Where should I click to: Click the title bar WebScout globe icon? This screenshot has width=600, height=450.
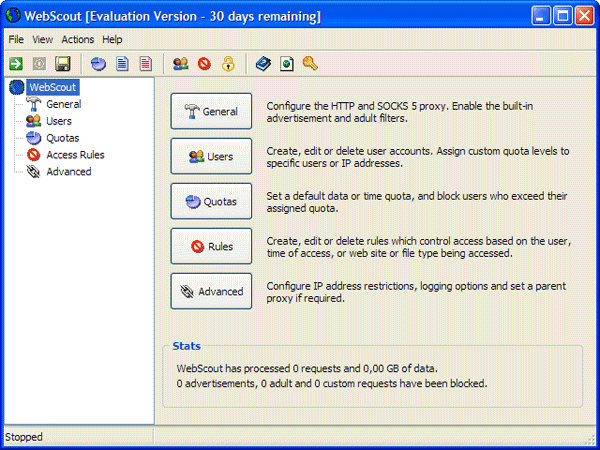[x=13, y=16]
